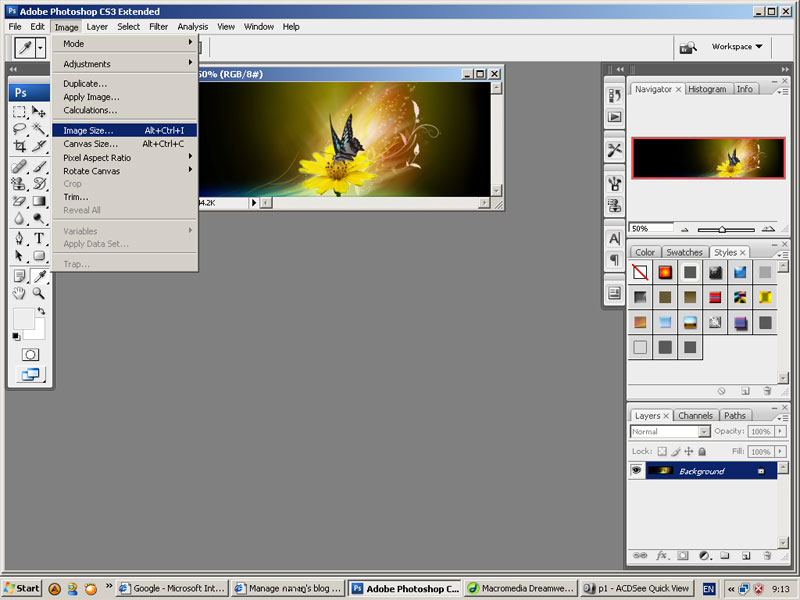Add a layer style (fx)
Image resolution: width=800 pixels, height=600 pixels.
(662, 556)
